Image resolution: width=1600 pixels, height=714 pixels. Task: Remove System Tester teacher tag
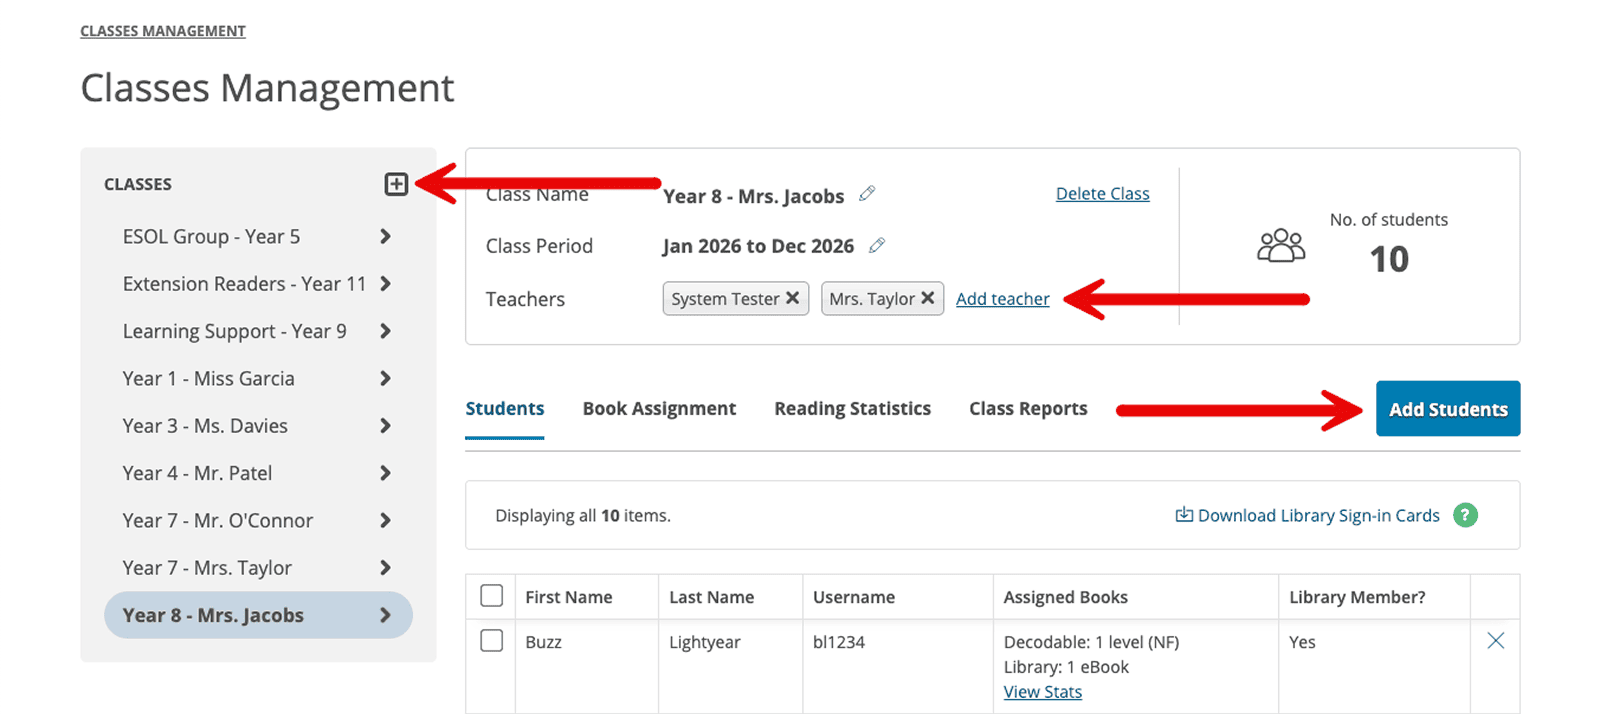pos(792,298)
